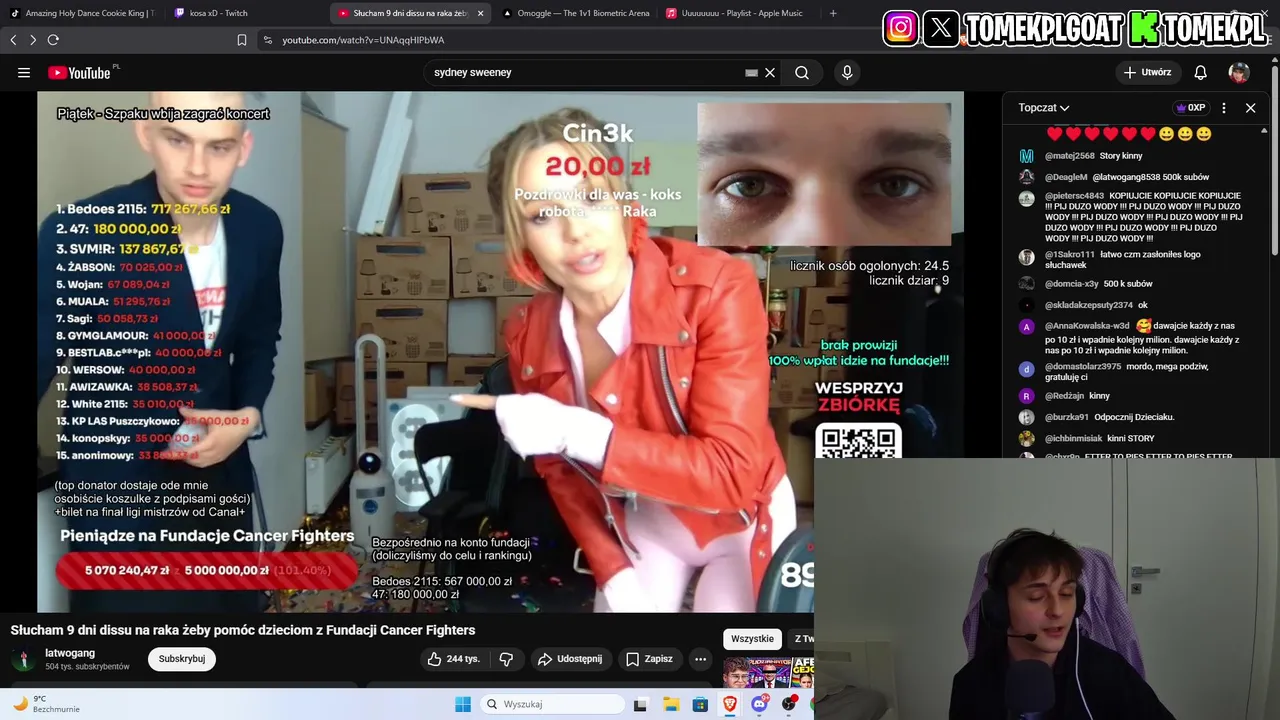Click @AnnaKowalska-w3d chat username

(1087, 326)
